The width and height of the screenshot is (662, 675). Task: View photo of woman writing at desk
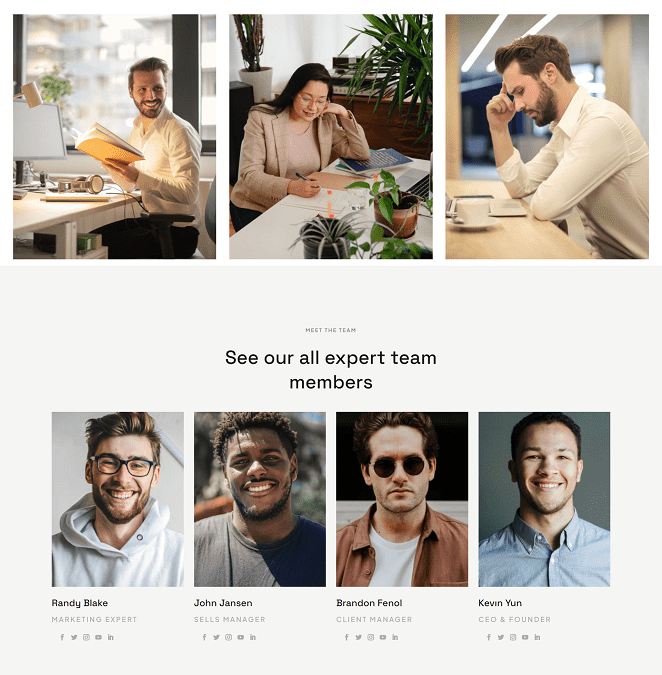point(331,136)
